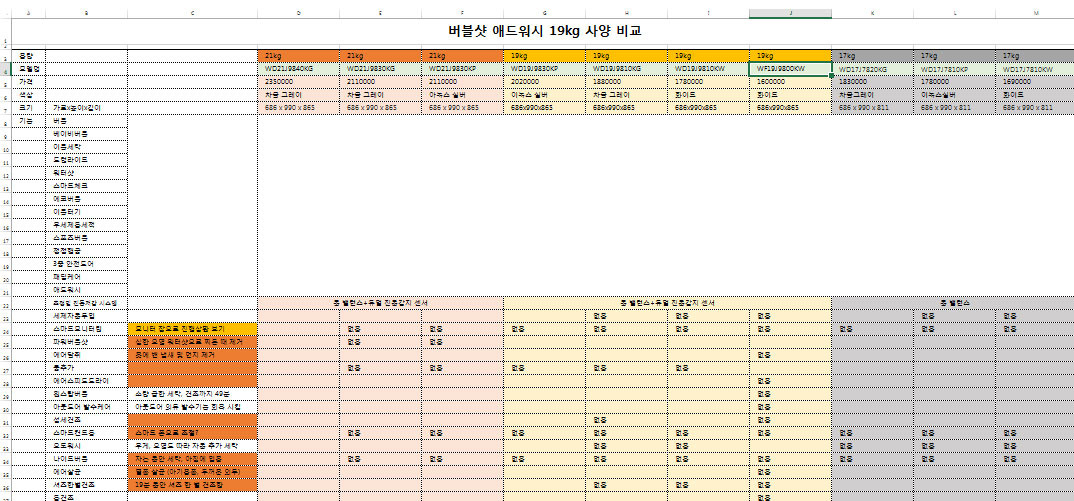Screen dimensions: 1074x501
Task: Select the price cell with 2020000
Action: 544,81
